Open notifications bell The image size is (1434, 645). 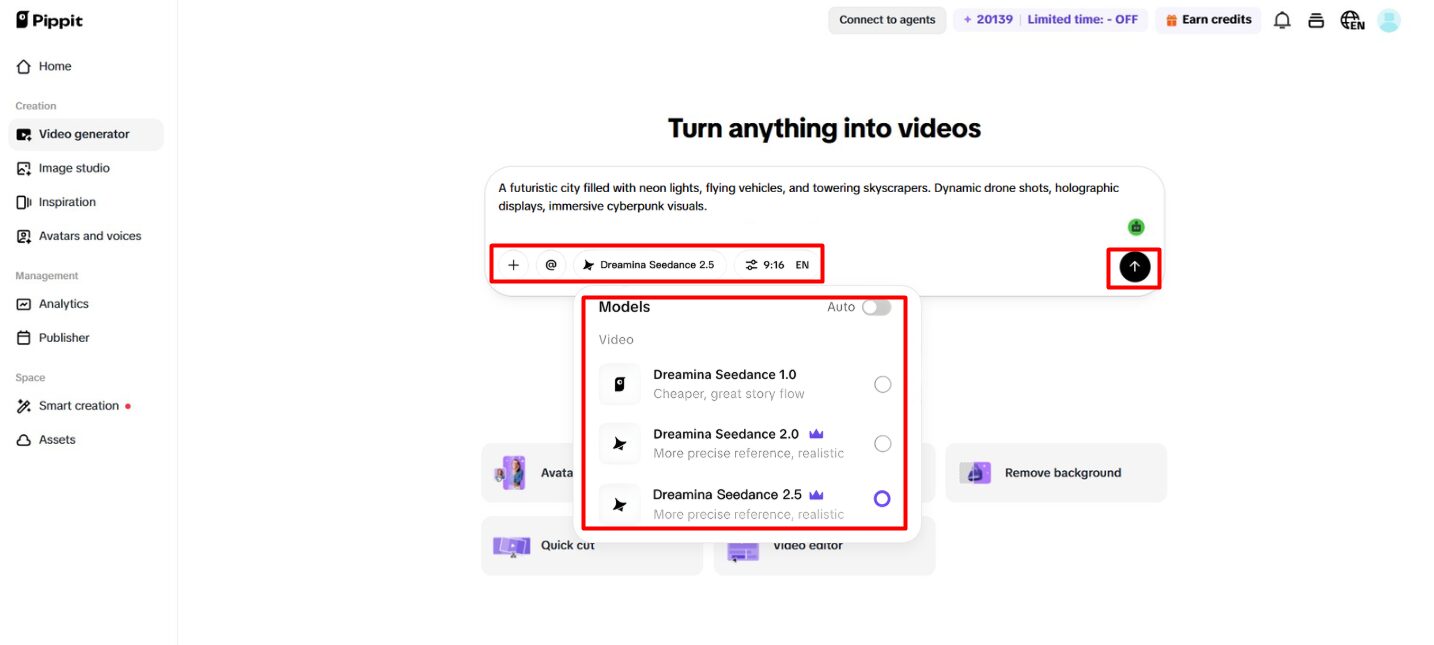click(x=1282, y=20)
